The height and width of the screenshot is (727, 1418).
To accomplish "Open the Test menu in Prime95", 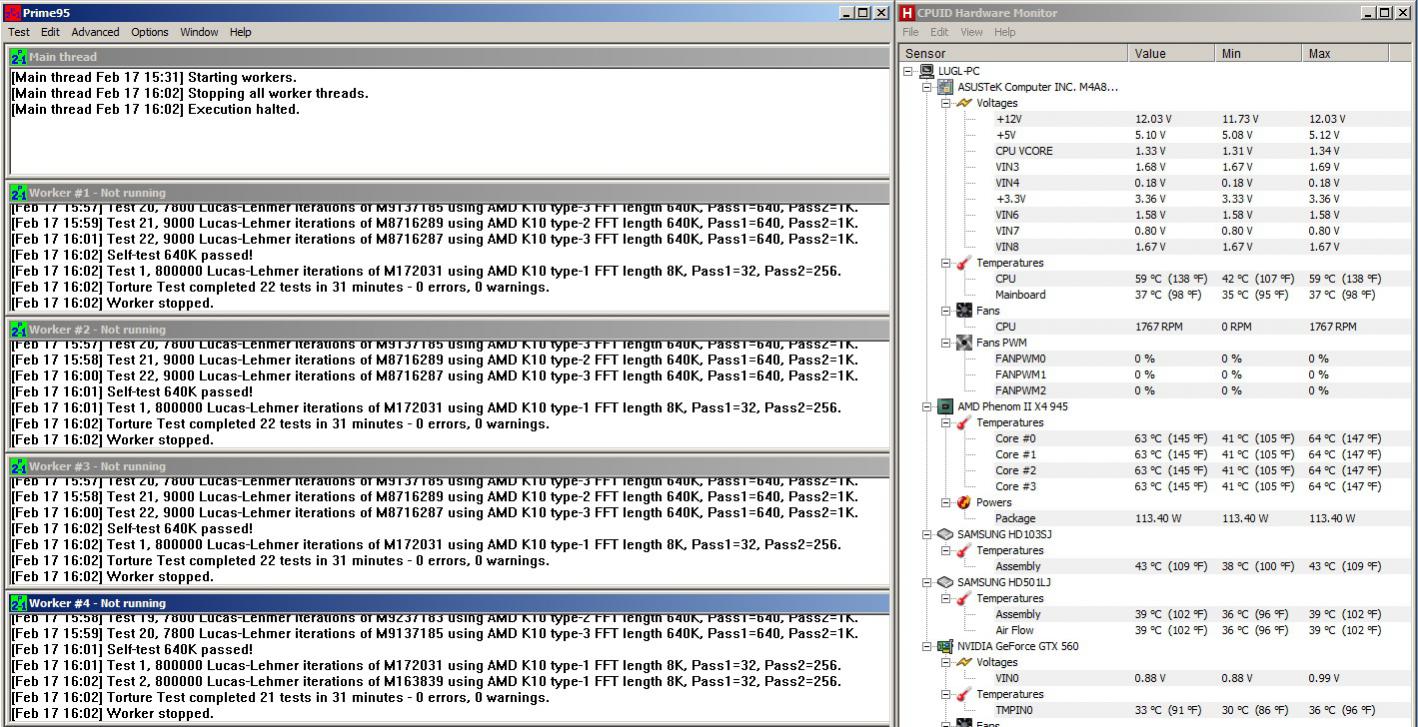I will [x=21, y=32].
